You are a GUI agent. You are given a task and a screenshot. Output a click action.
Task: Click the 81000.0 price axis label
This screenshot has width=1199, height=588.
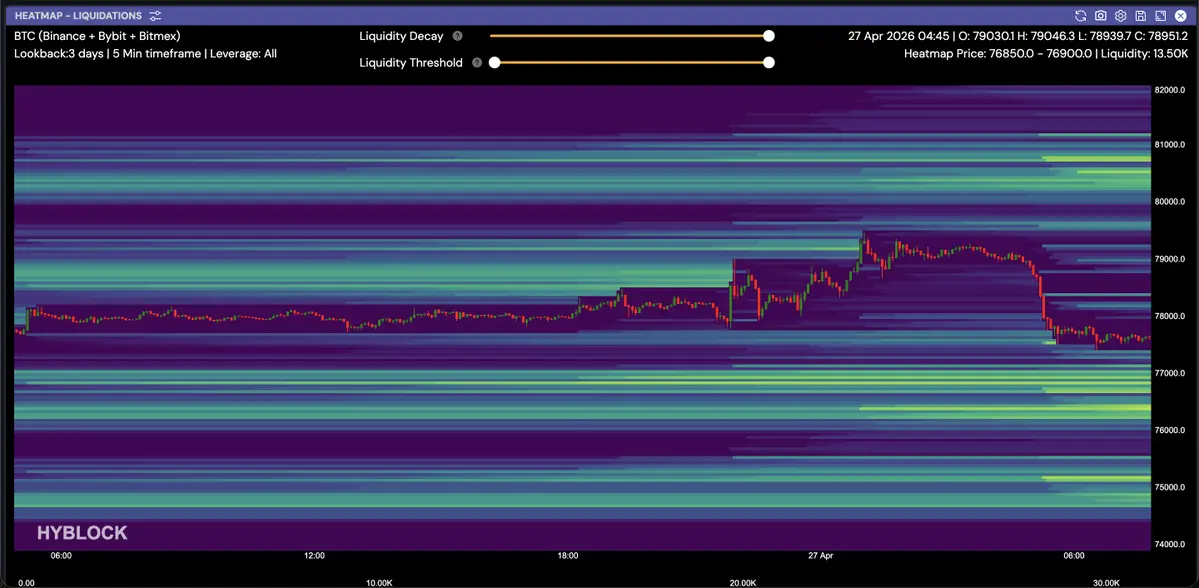pos(1169,145)
